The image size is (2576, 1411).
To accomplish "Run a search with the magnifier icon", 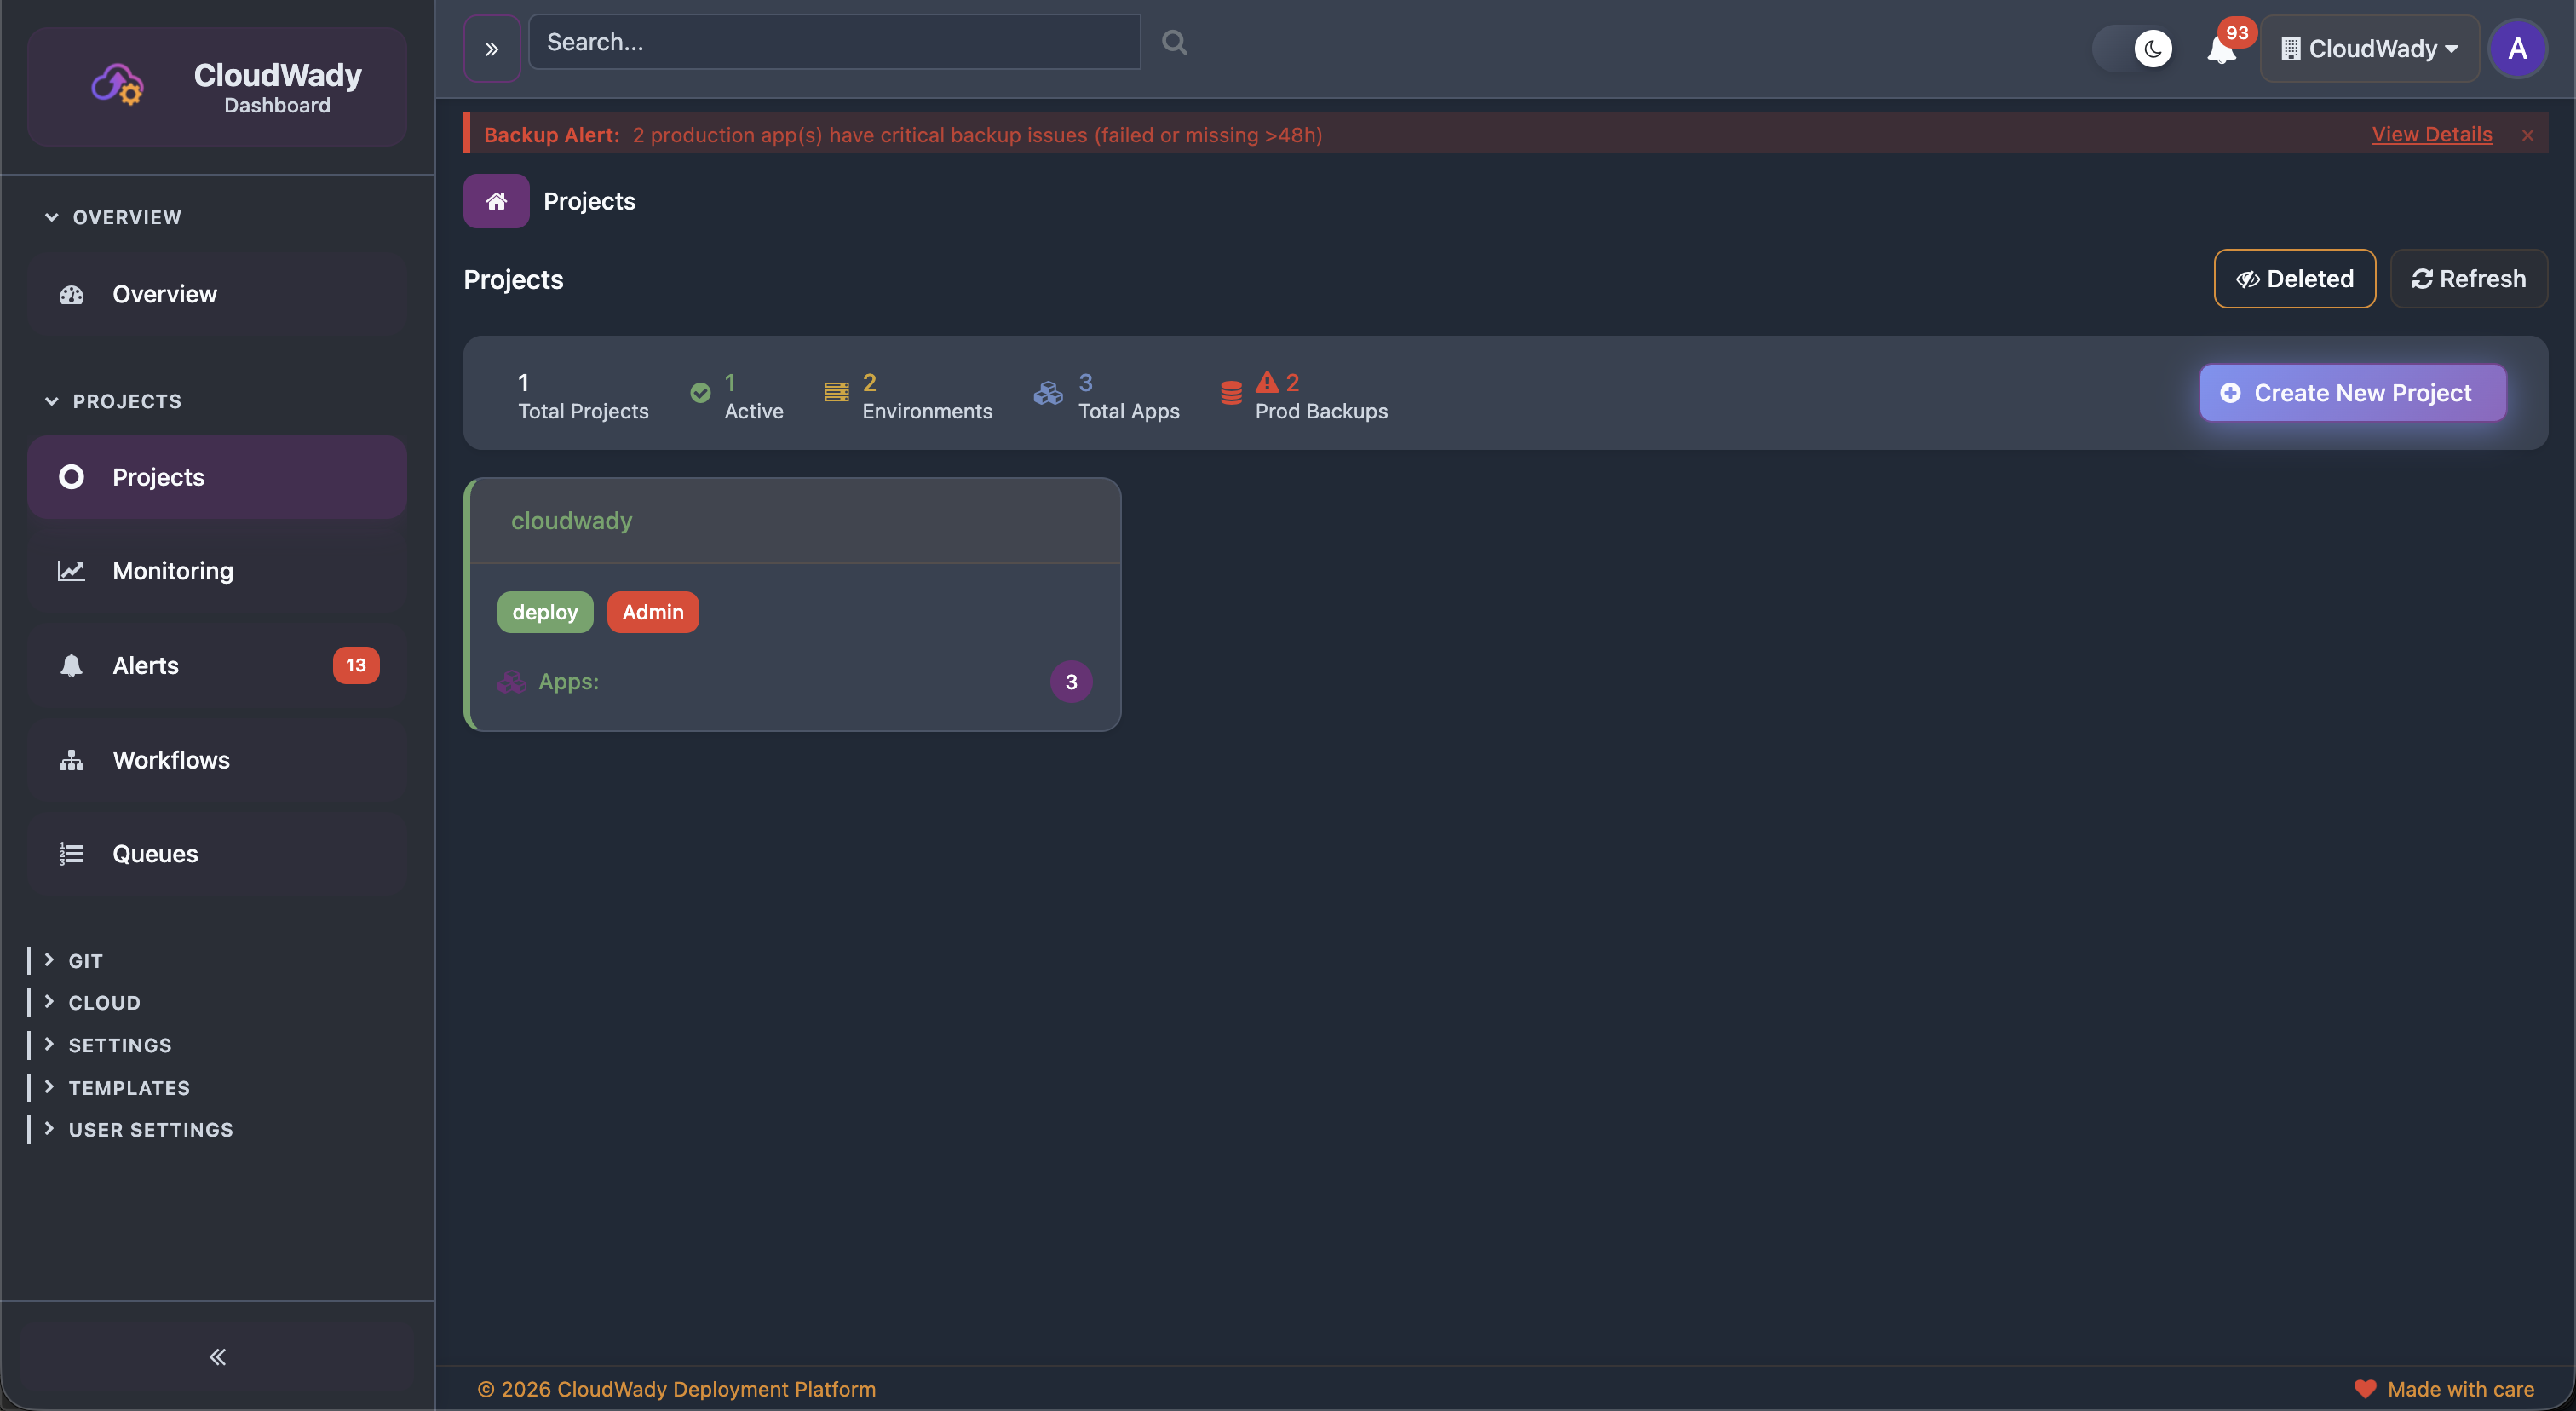I will click(x=1173, y=41).
